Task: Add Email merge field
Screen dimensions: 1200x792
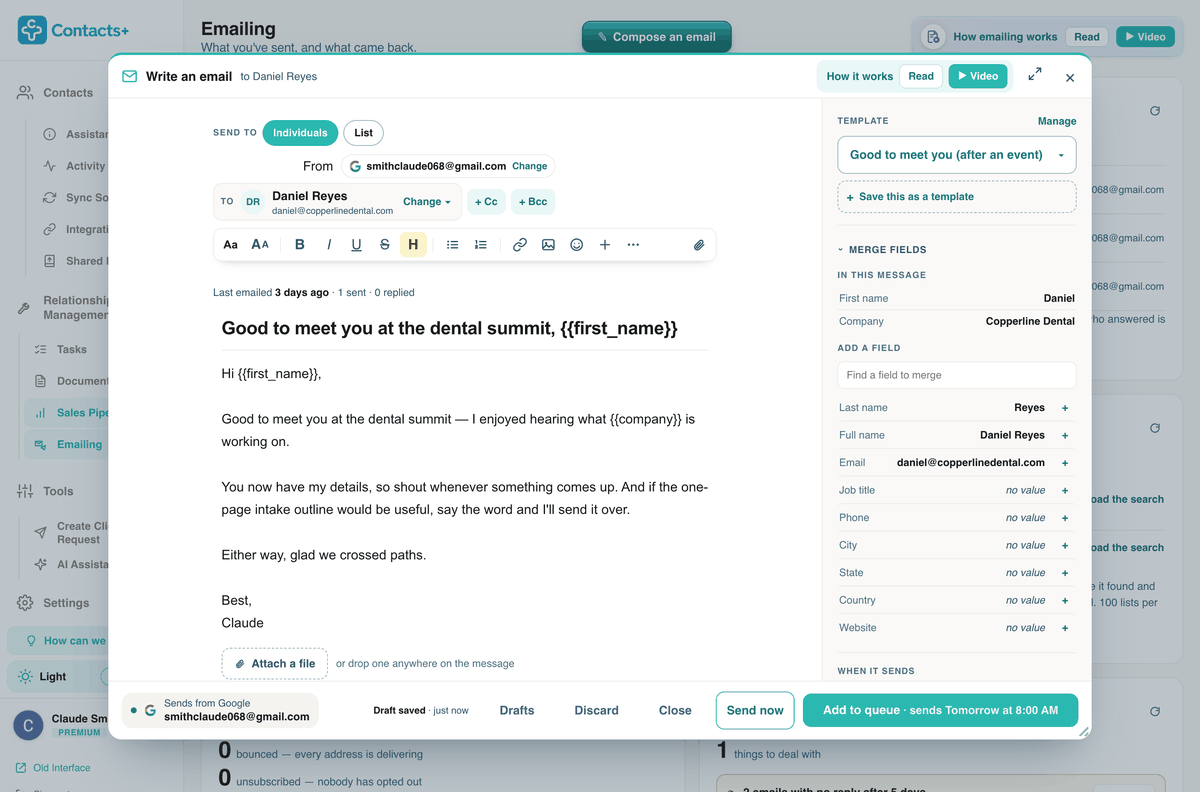Action: [x=1065, y=463]
